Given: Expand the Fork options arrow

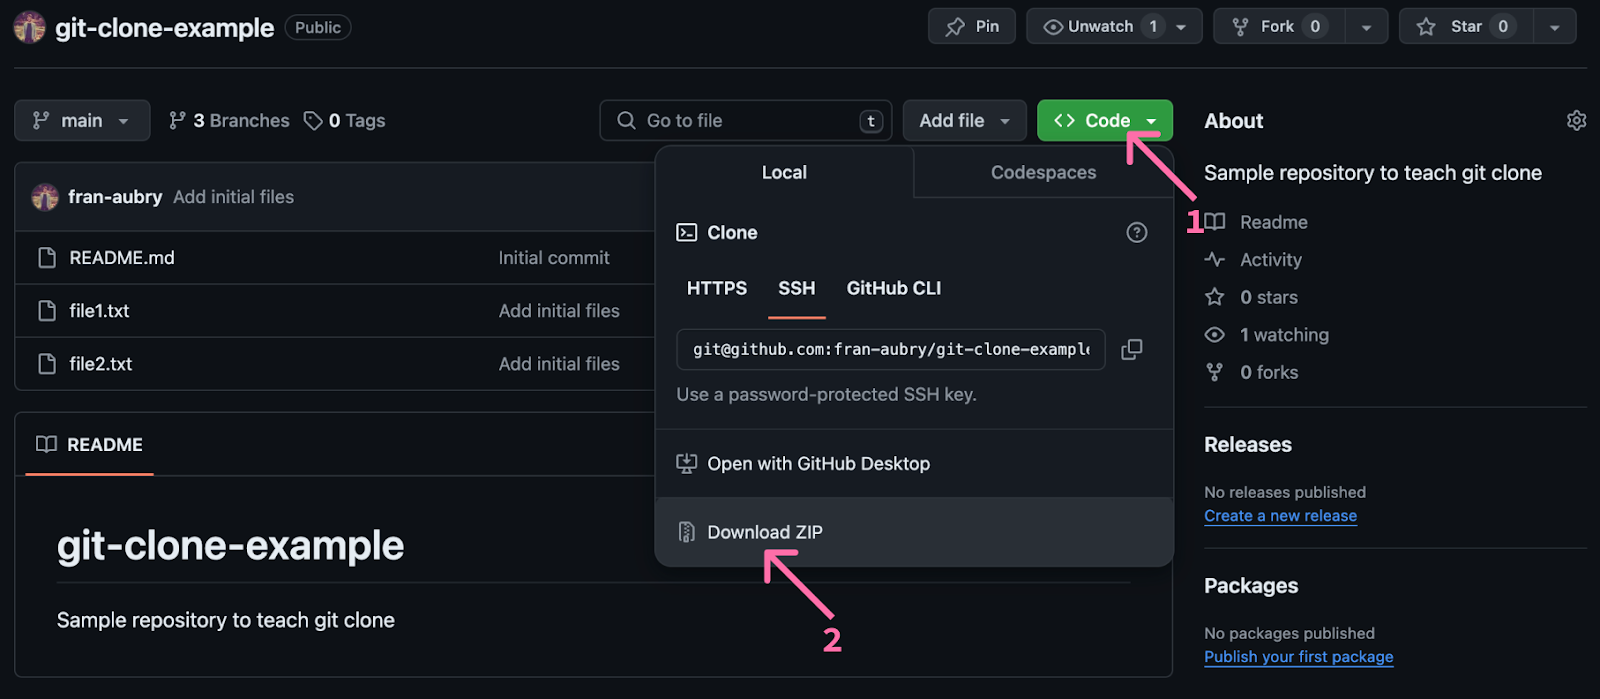Looking at the screenshot, I should tap(1366, 27).
